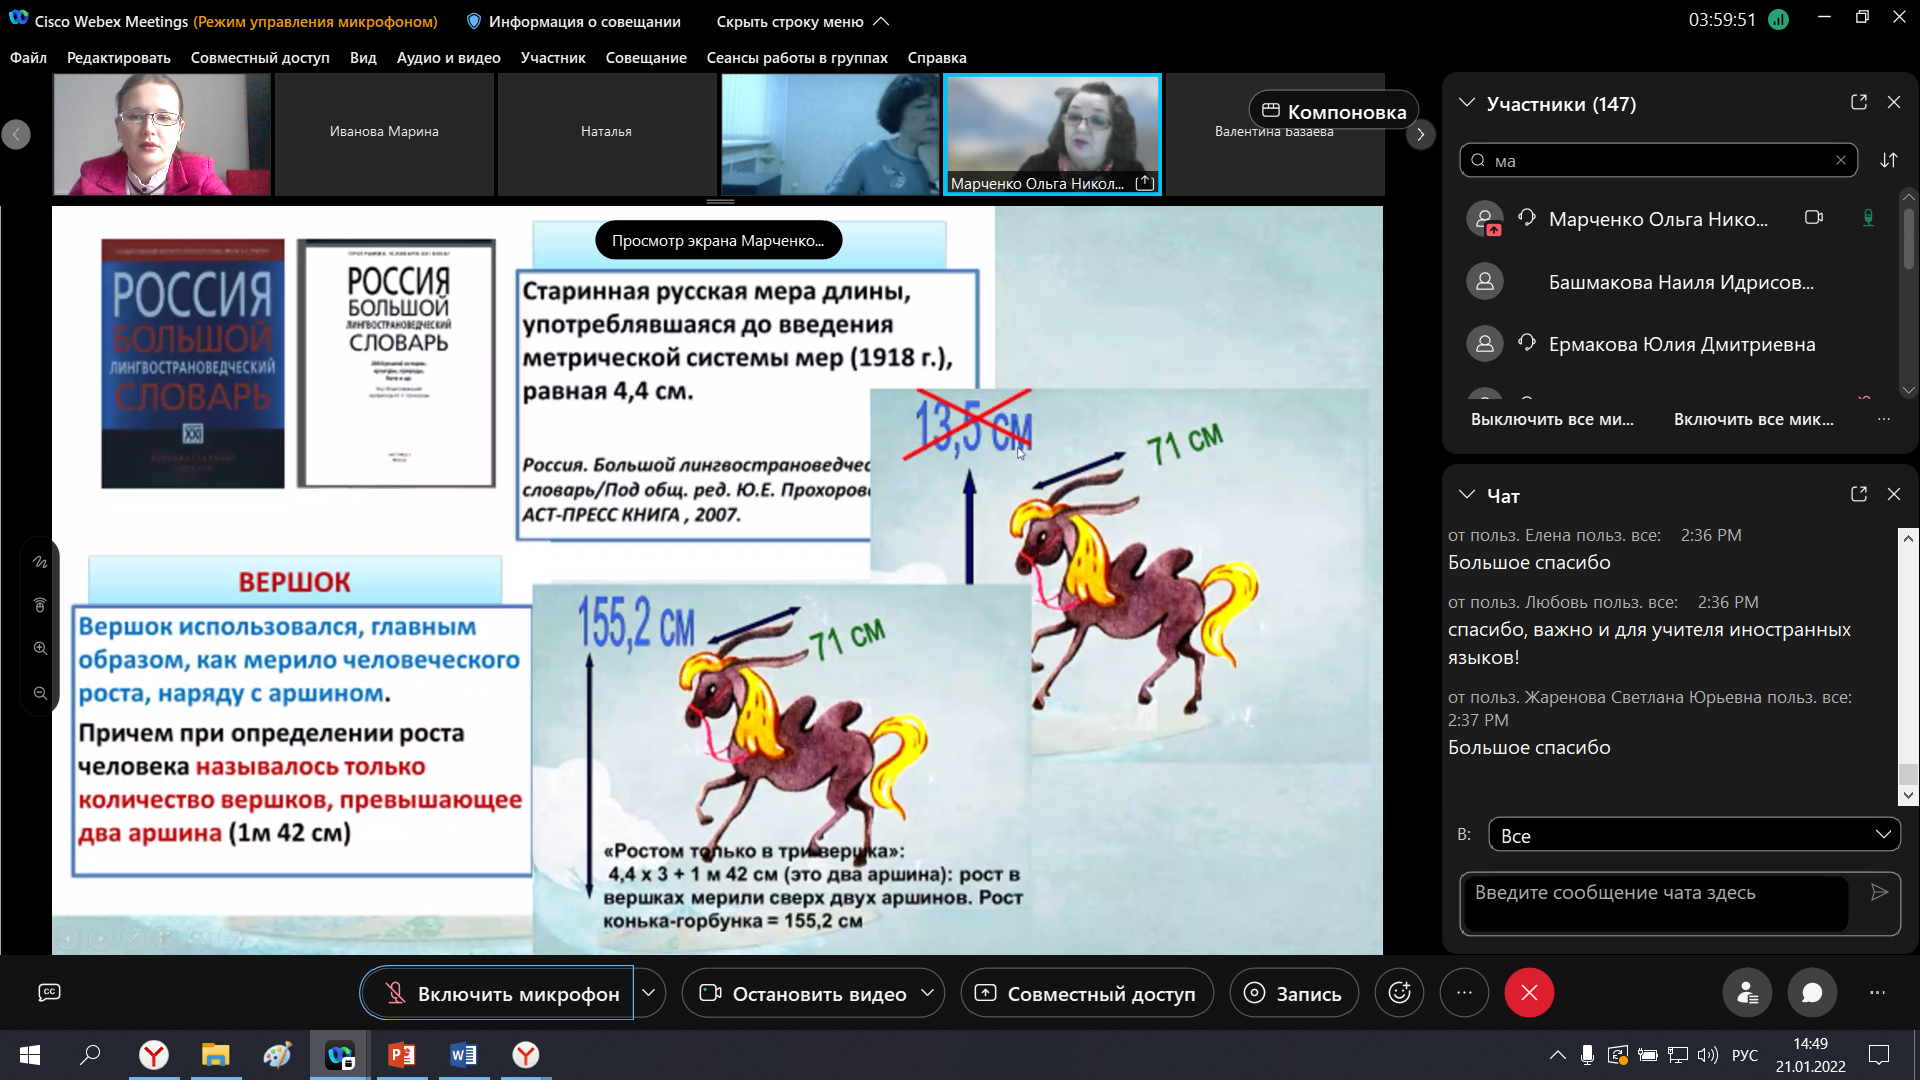
Task: Click the chat message input field
Action: tap(1655, 903)
